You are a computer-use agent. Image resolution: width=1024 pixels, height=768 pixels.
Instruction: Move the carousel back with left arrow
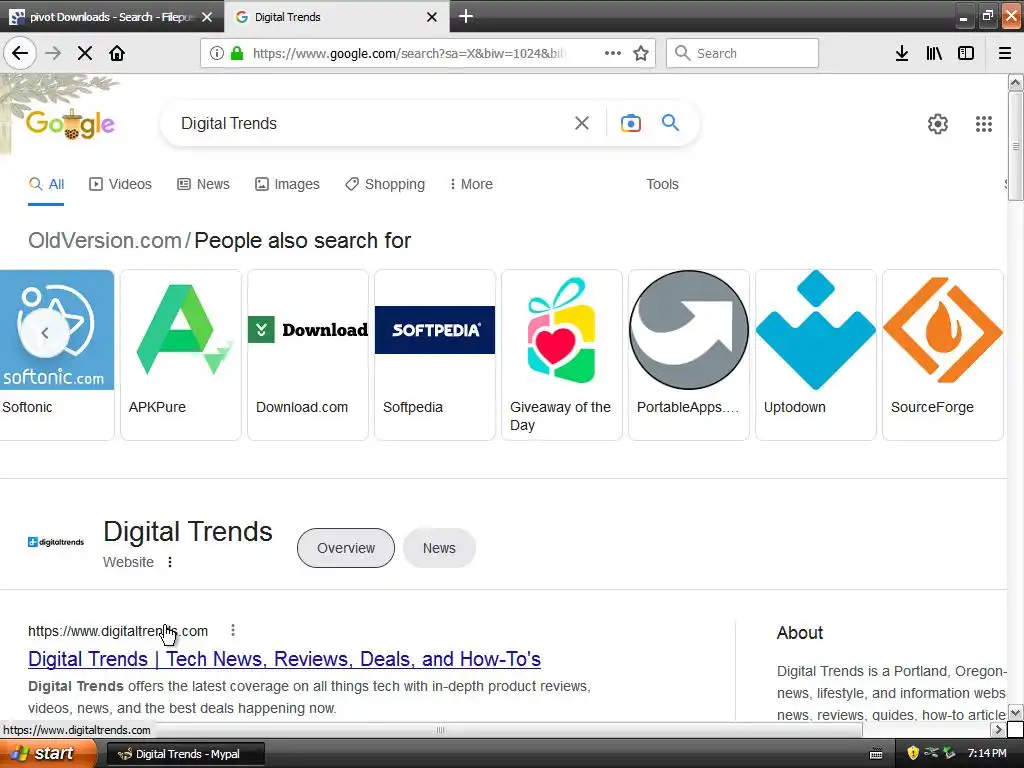point(44,333)
